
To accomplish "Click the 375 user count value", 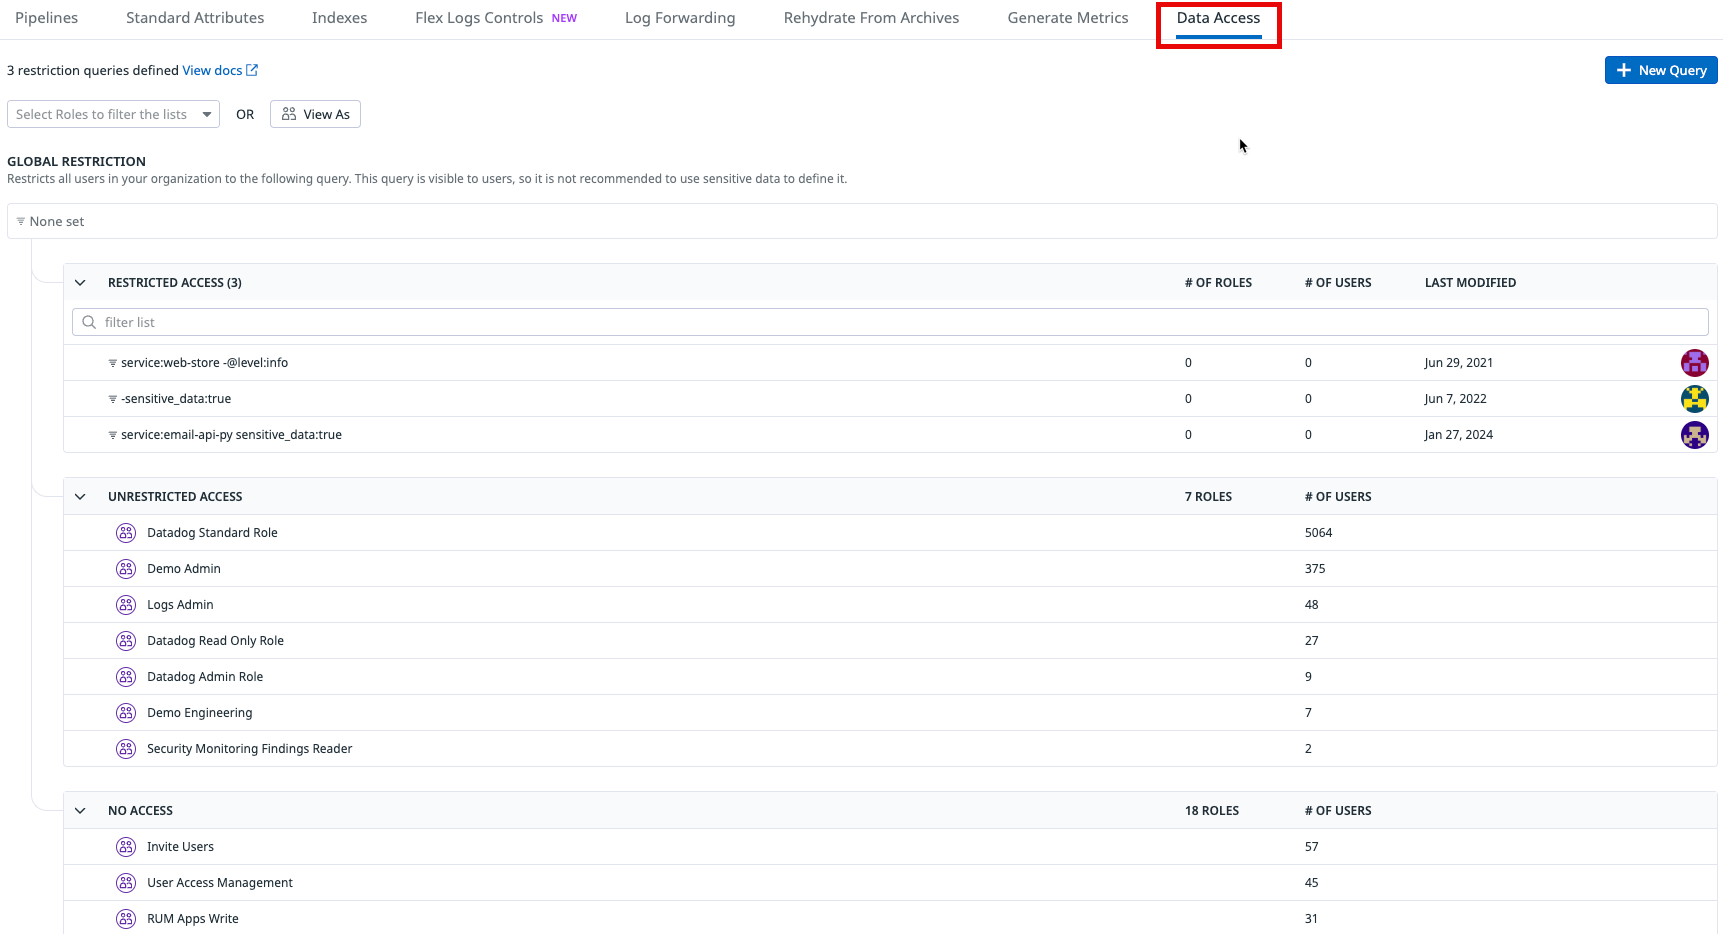I will 1315,569.
